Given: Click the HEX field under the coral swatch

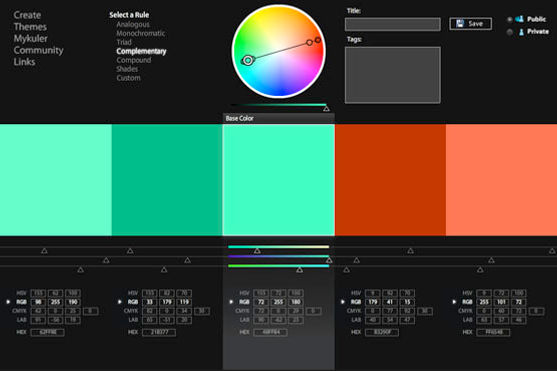Looking at the screenshot, I should [494, 333].
